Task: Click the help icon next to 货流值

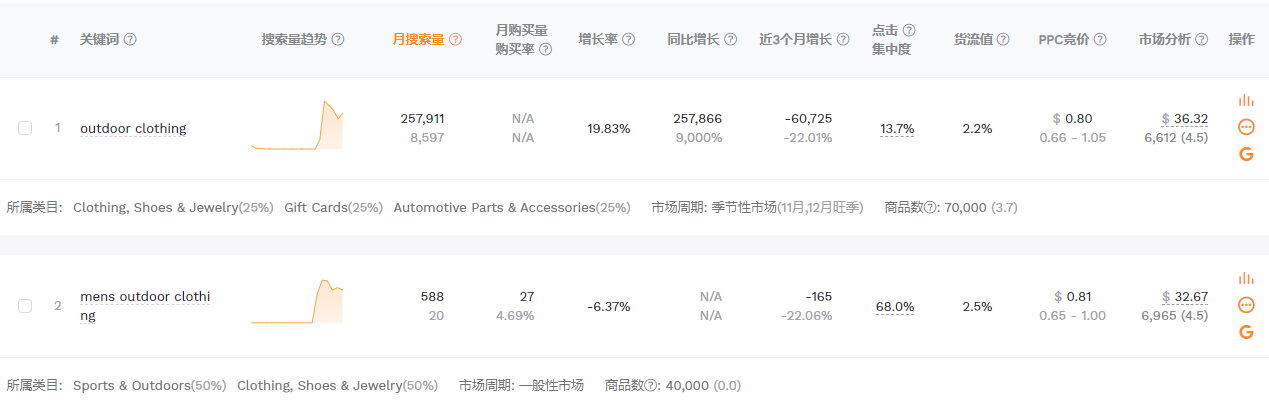Action: [x=1002, y=39]
